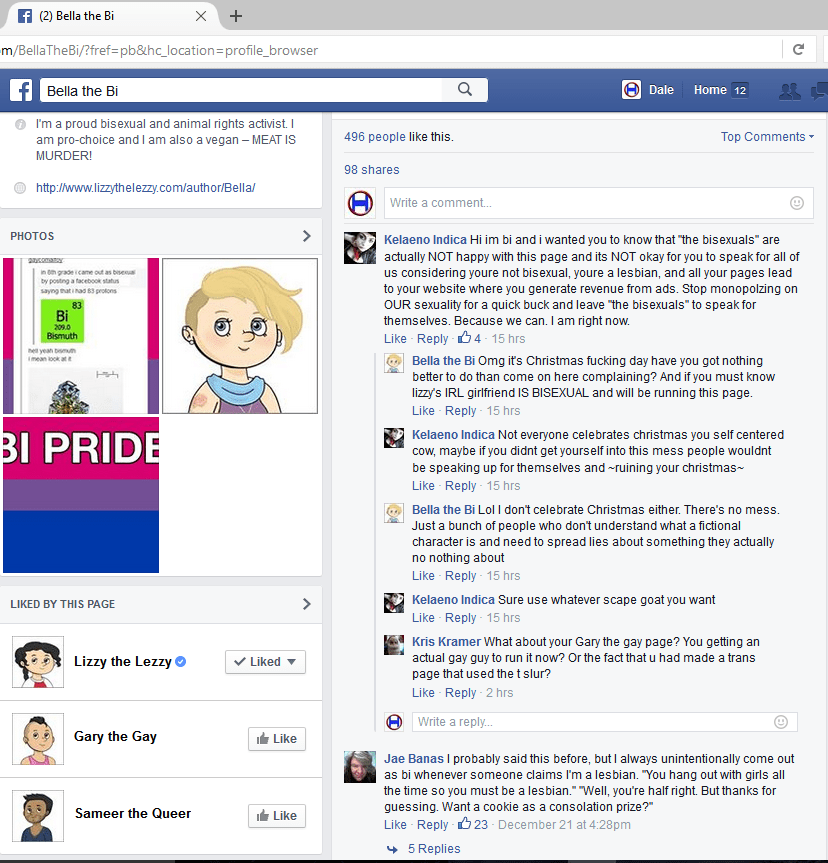Go to Home in top bar
This screenshot has height=863, width=828.
[710, 90]
